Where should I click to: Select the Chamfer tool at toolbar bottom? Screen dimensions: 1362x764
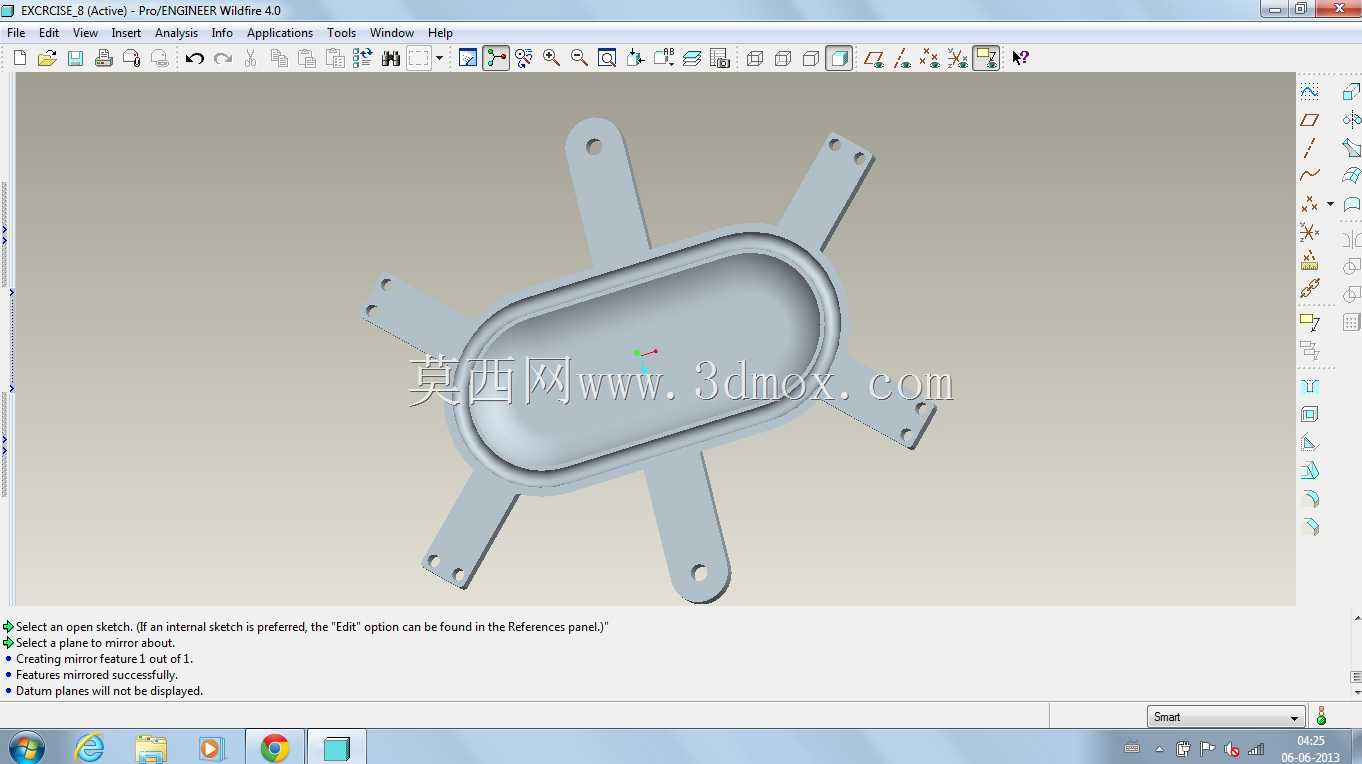coord(1309,526)
